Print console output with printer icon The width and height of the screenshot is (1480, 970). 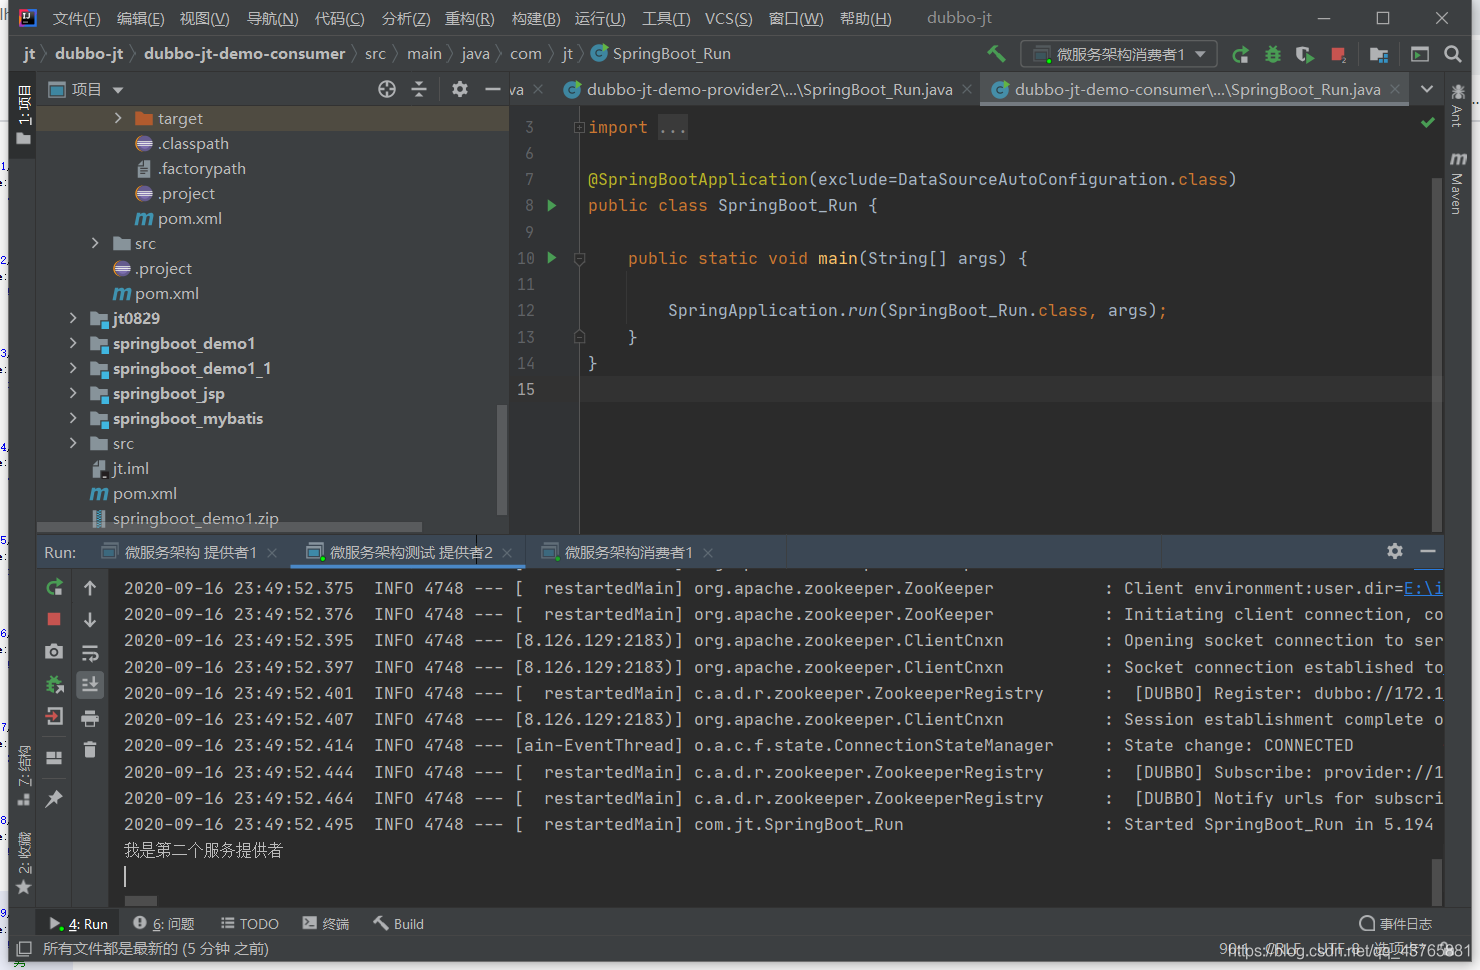click(x=90, y=718)
